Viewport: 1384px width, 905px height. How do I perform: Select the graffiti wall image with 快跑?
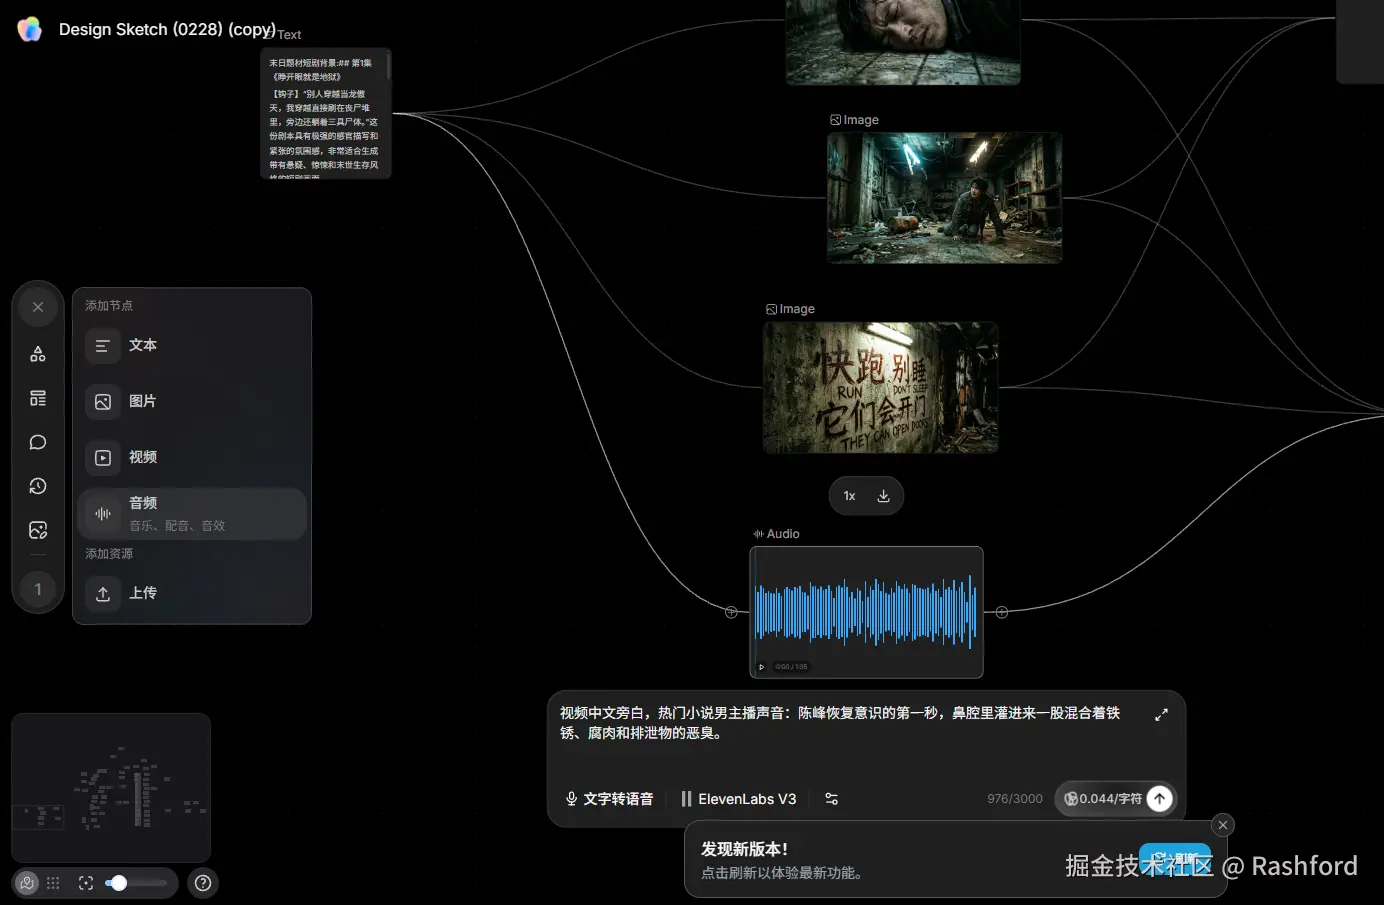(x=881, y=388)
